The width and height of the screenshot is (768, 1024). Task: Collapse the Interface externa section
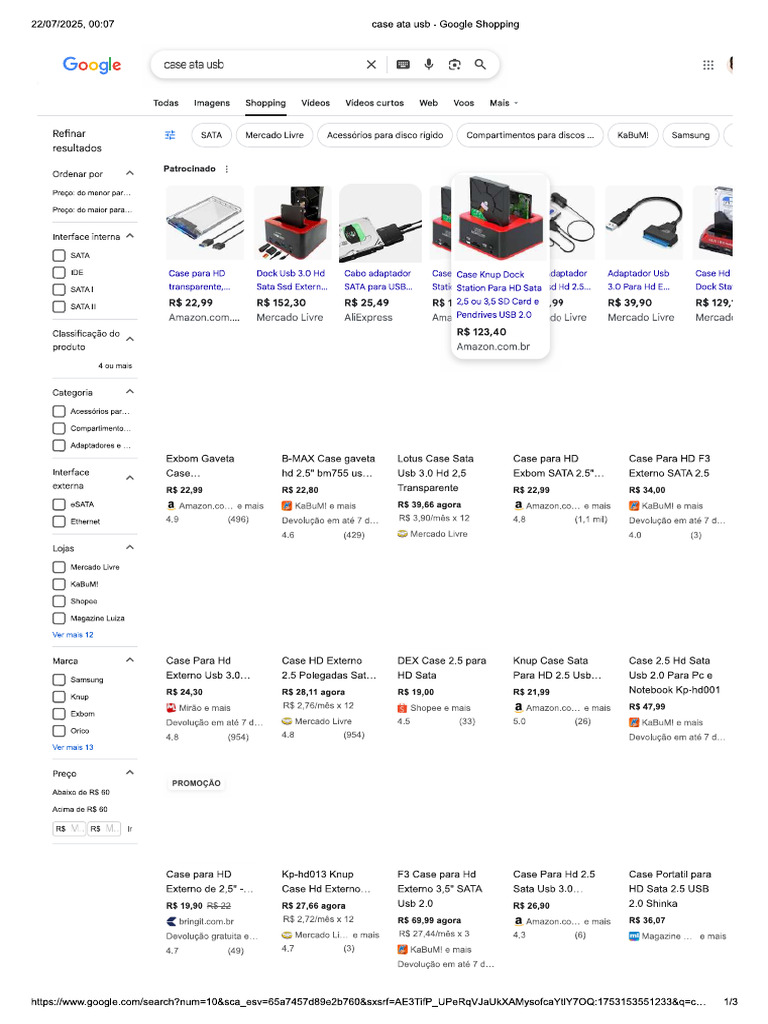coord(130,477)
